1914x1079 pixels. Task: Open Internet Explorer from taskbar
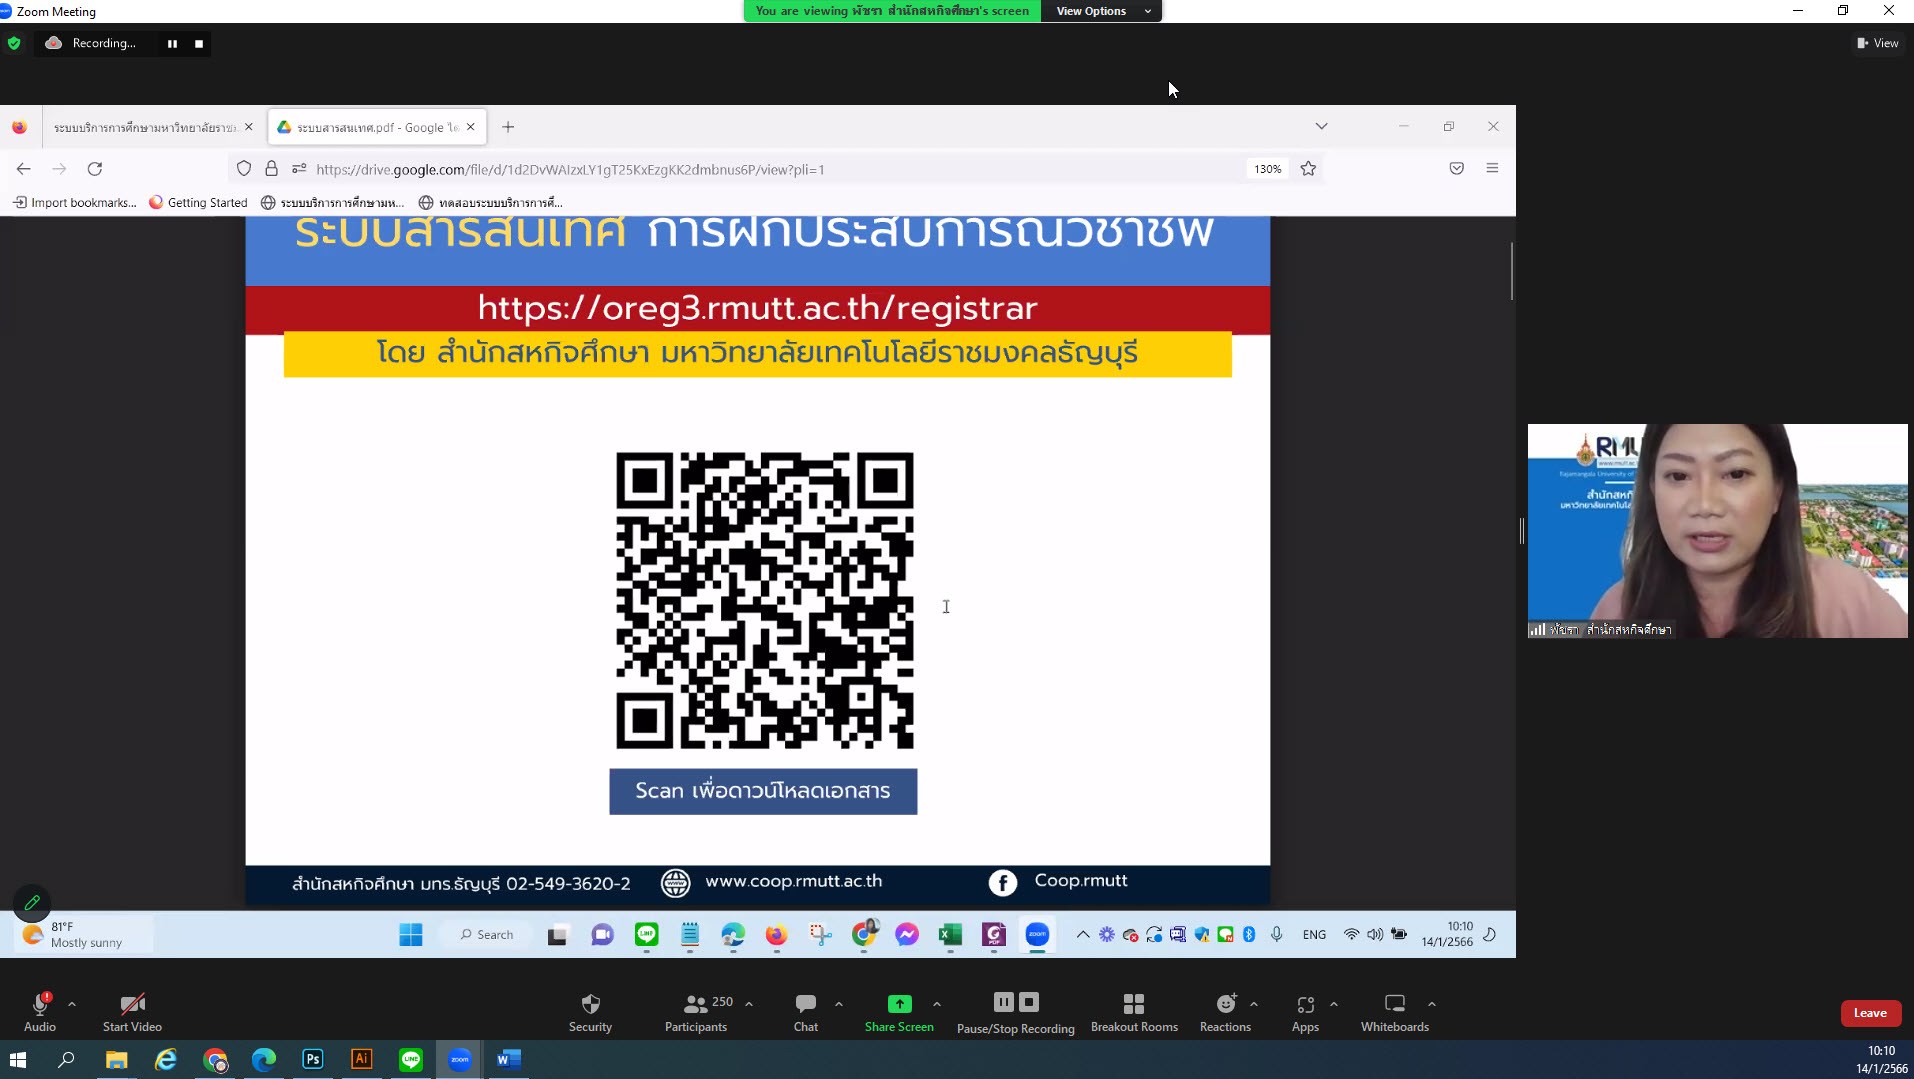(x=166, y=1060)
